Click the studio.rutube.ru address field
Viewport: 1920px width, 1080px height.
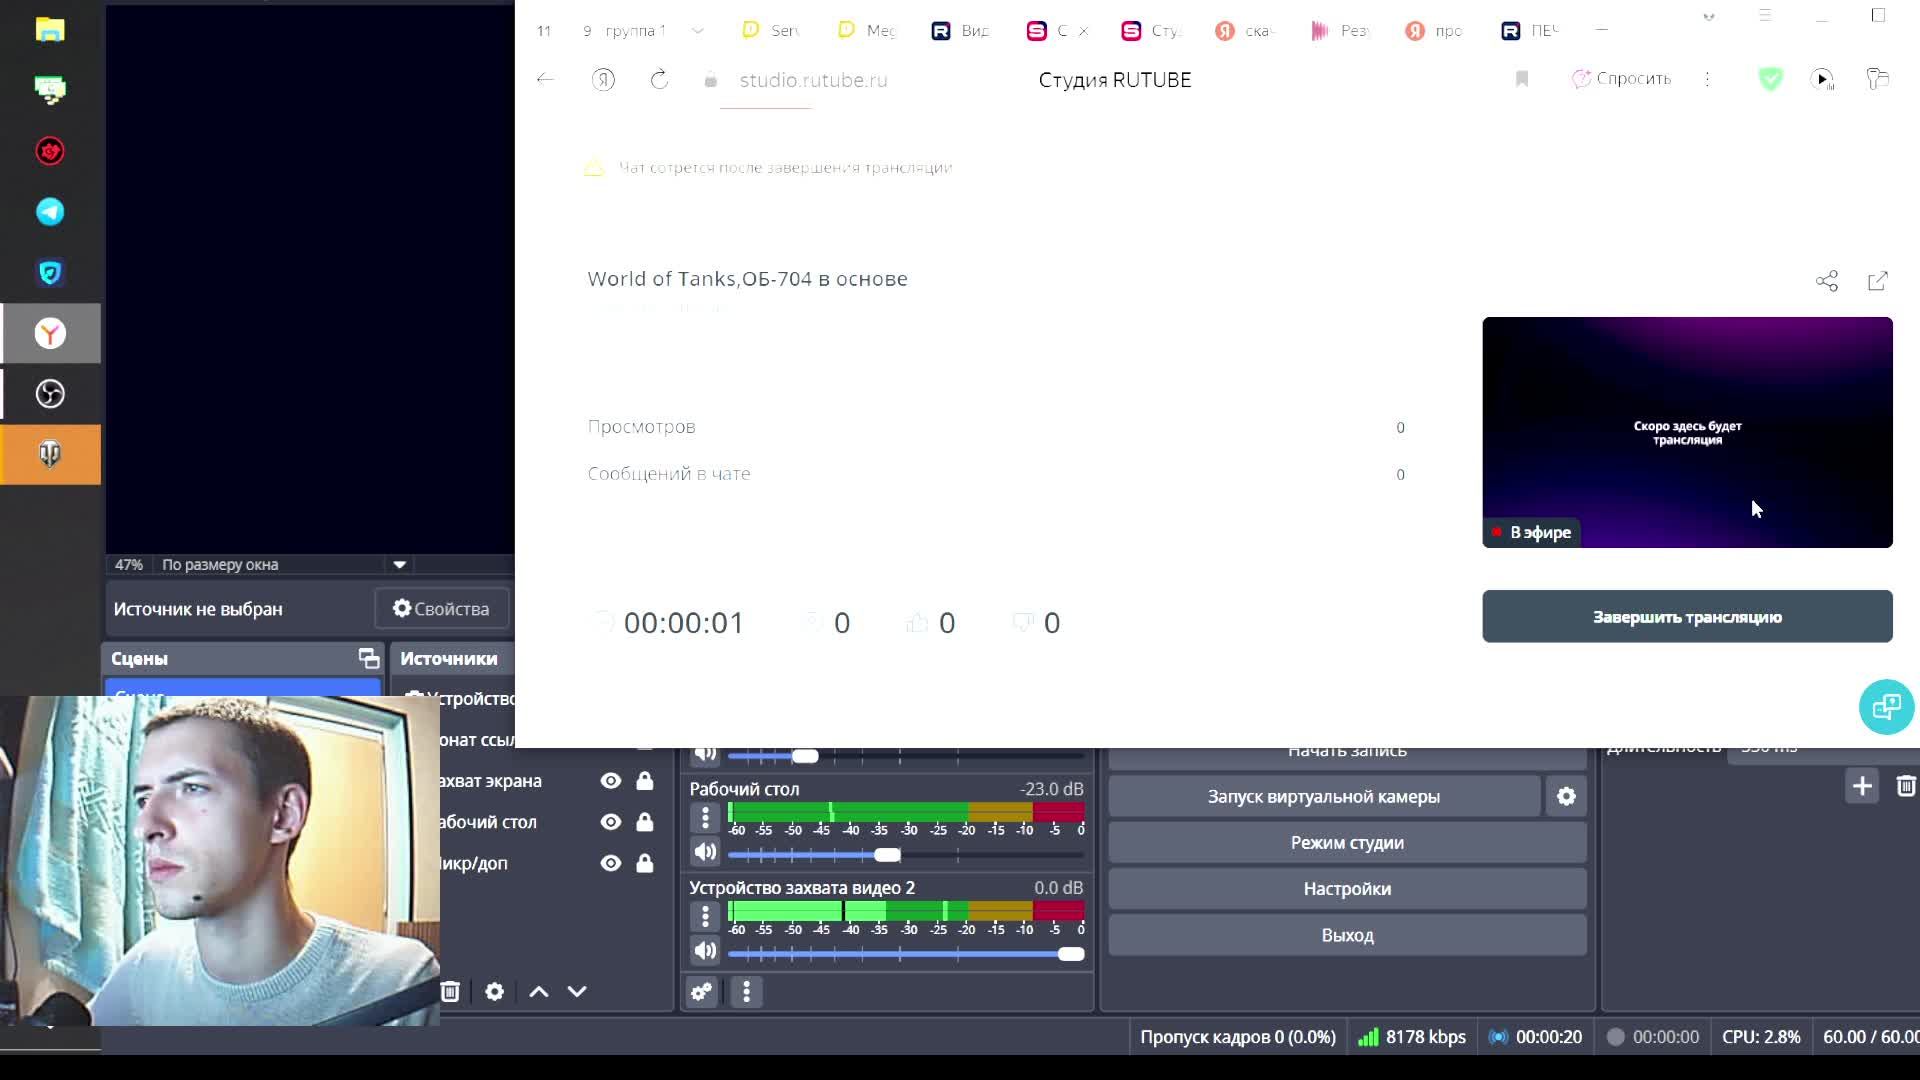(x=813, y=80)
